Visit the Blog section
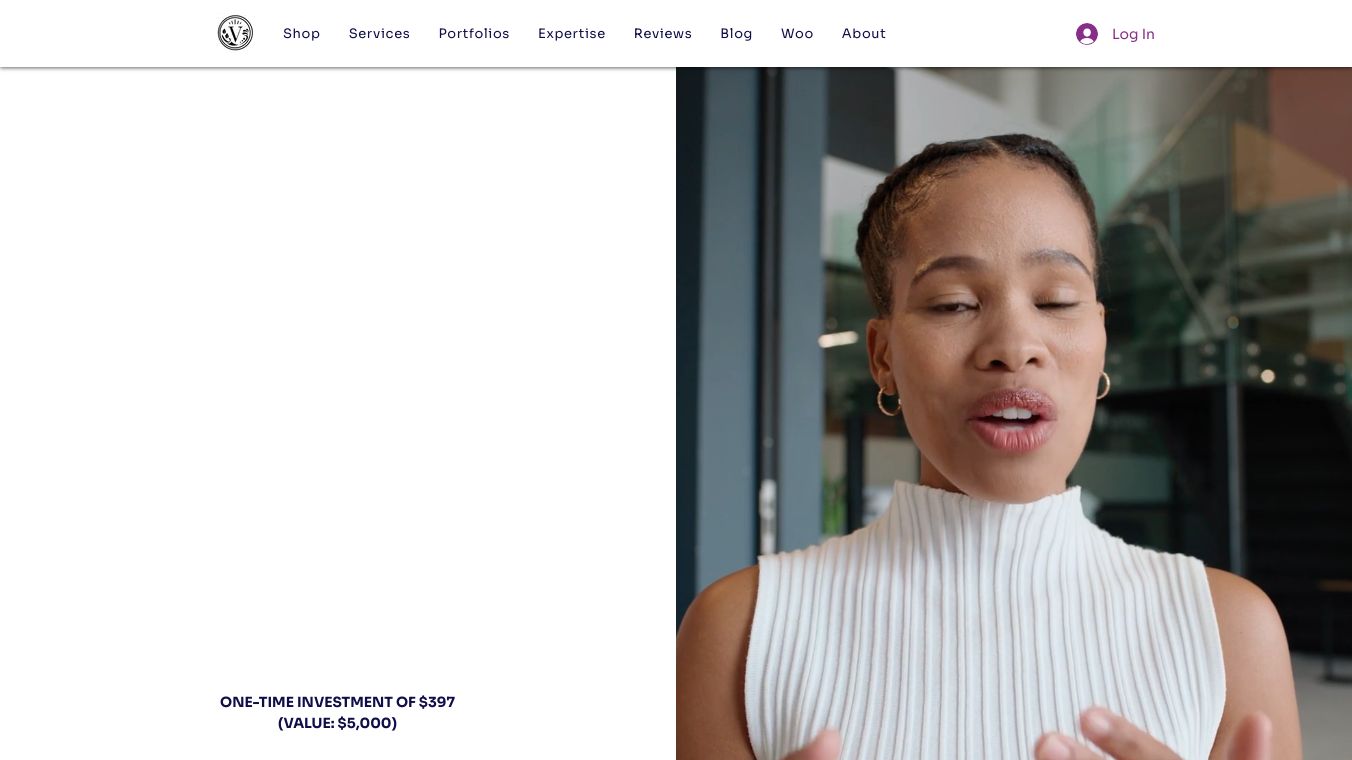 (736, 33)
